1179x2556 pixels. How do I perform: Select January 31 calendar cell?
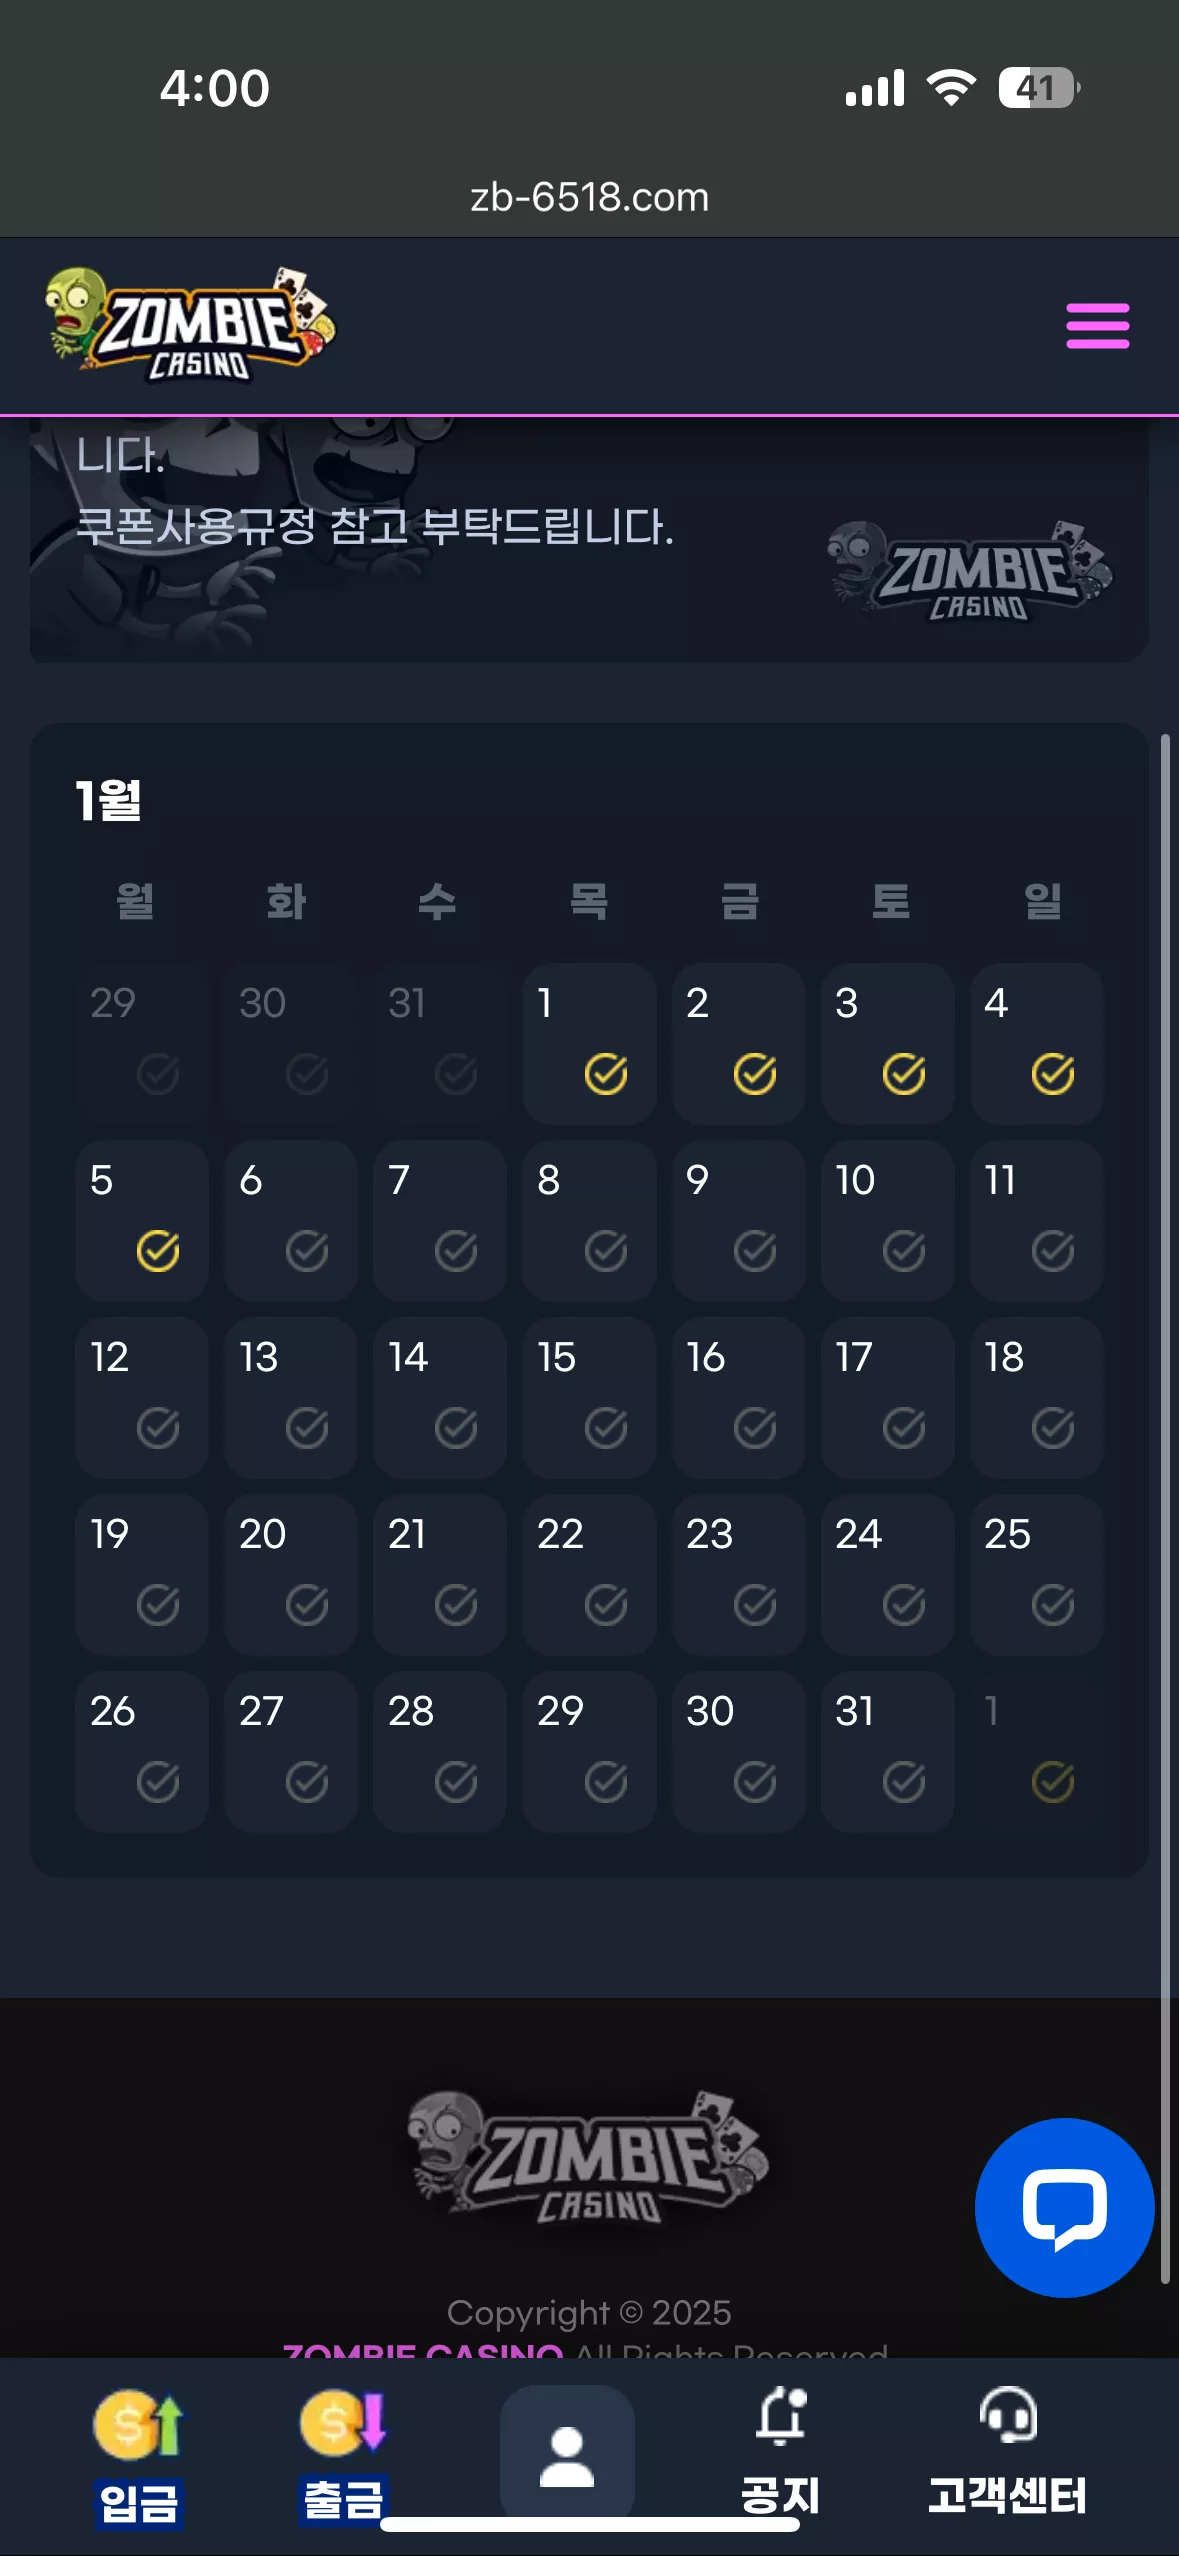click(x=887, y=1751)
